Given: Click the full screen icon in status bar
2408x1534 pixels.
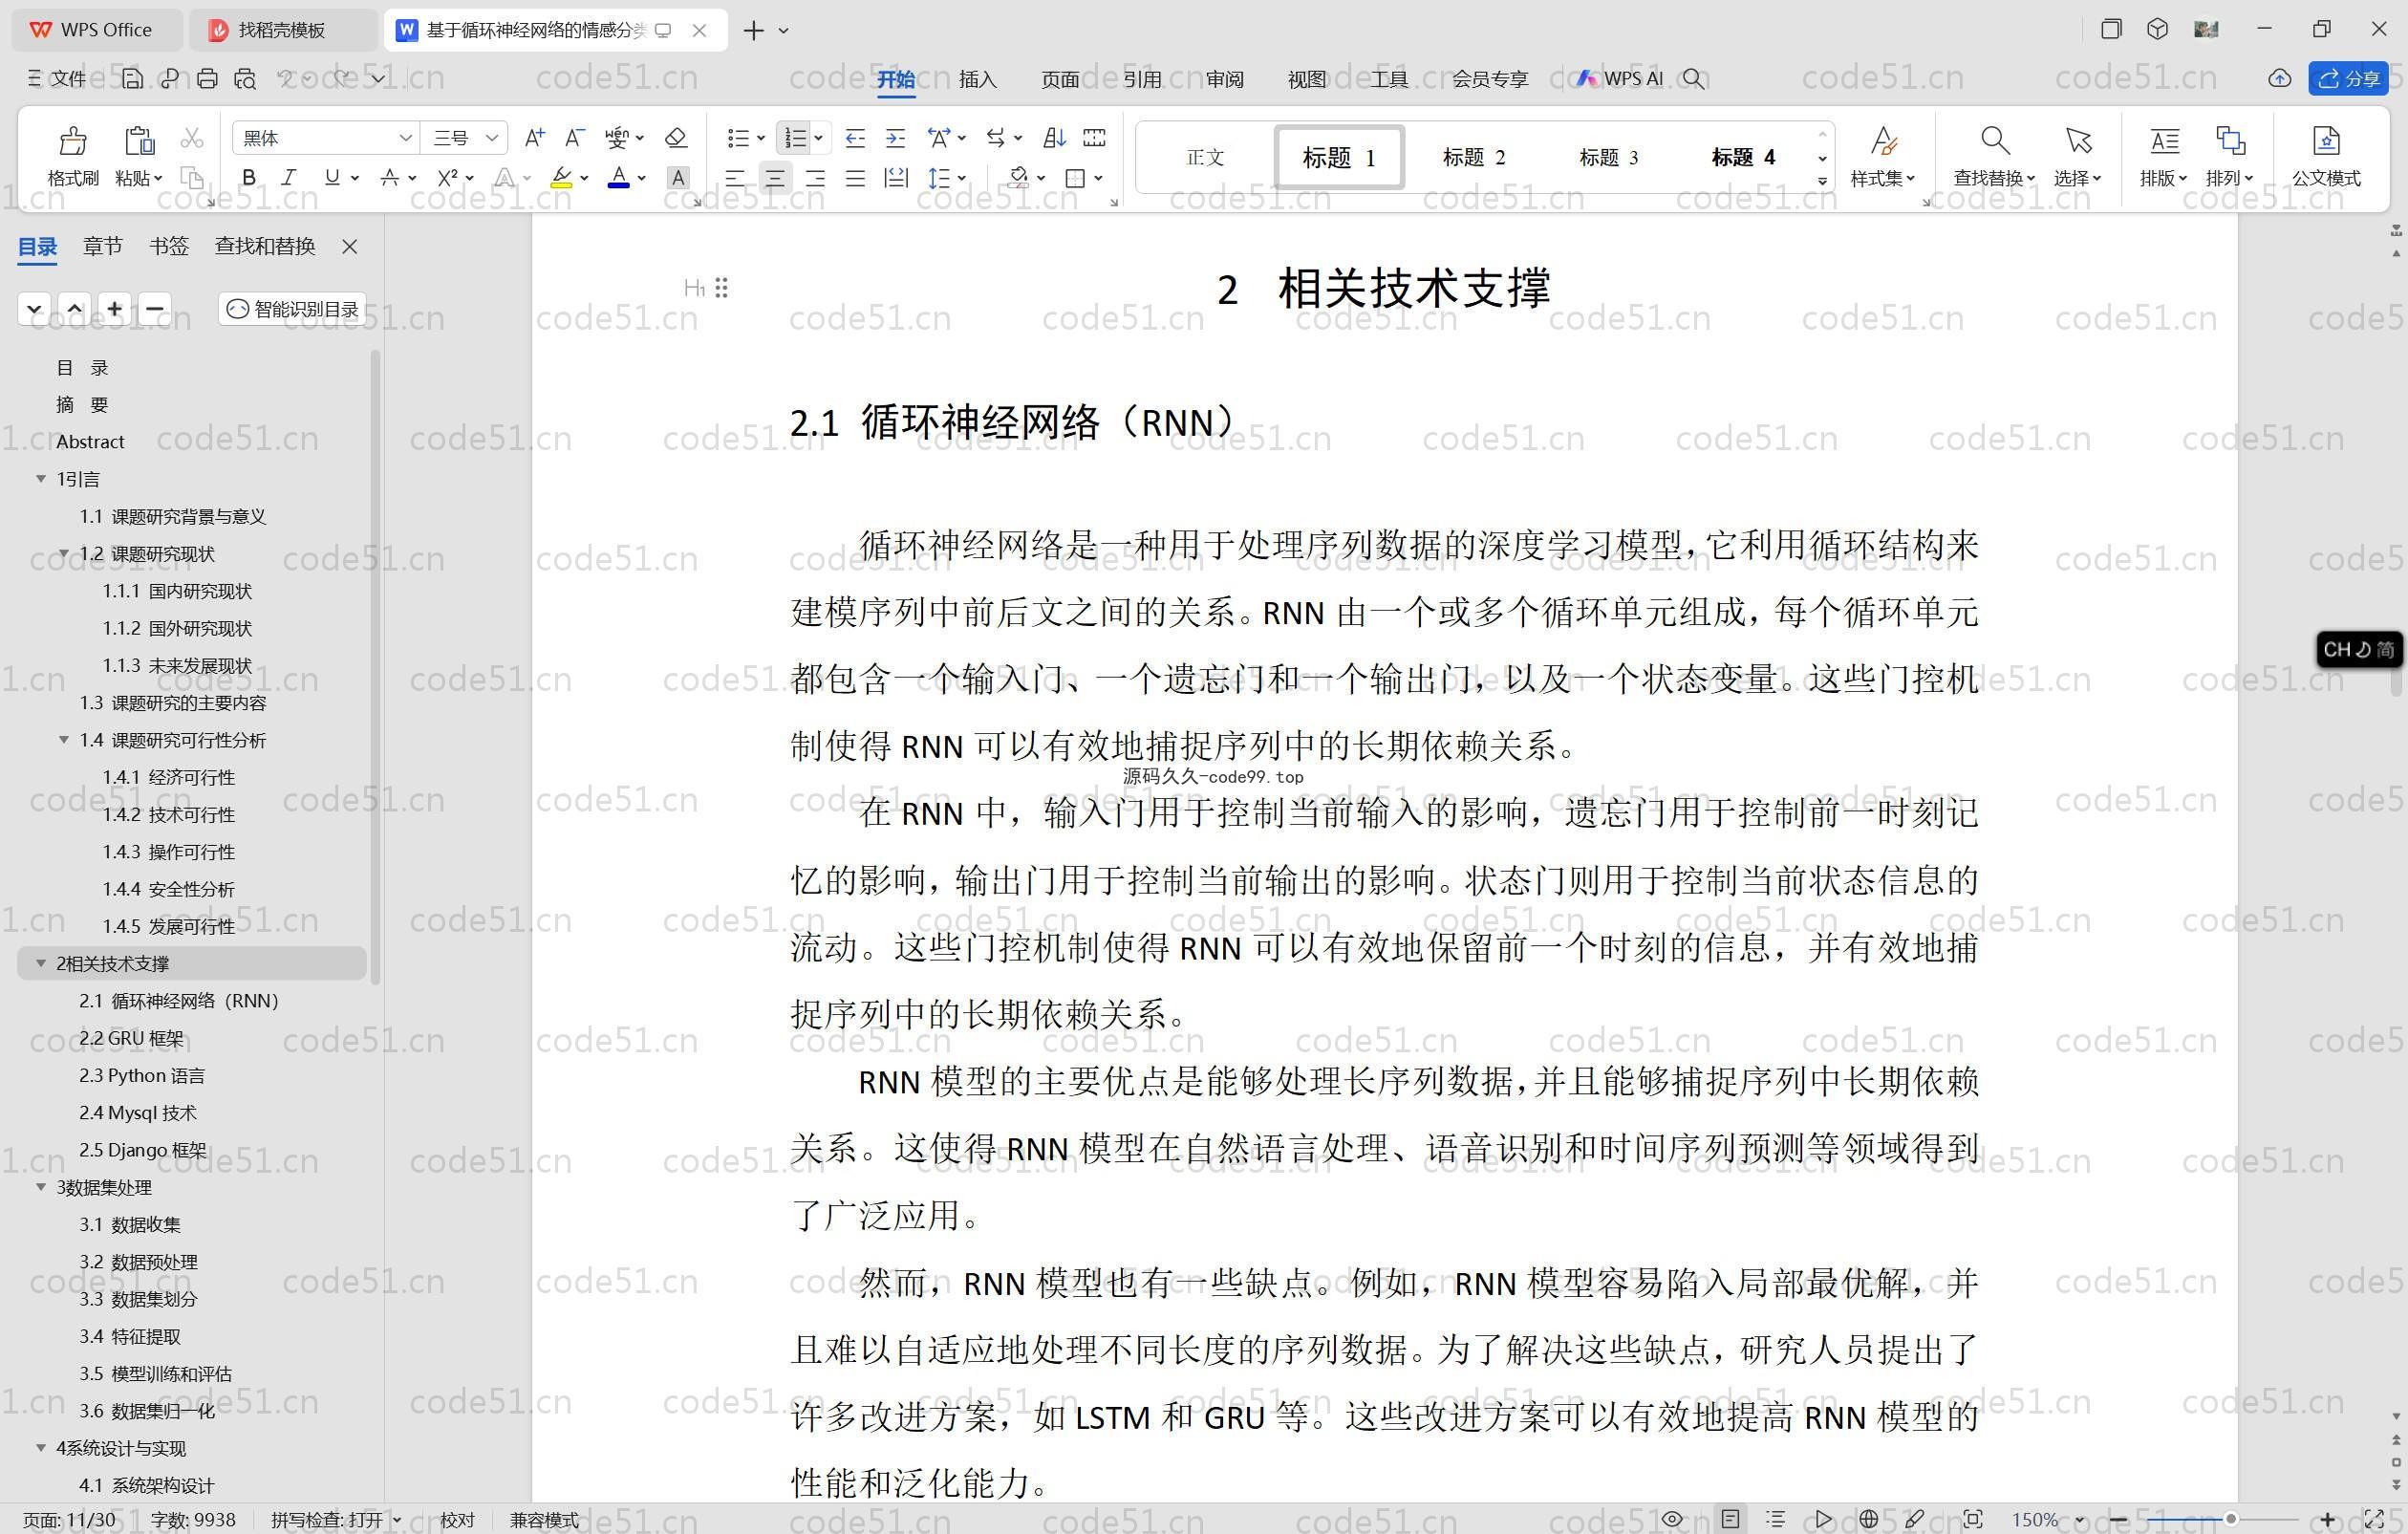Looking at the screenshot, I should (x=2374, y=1519).
